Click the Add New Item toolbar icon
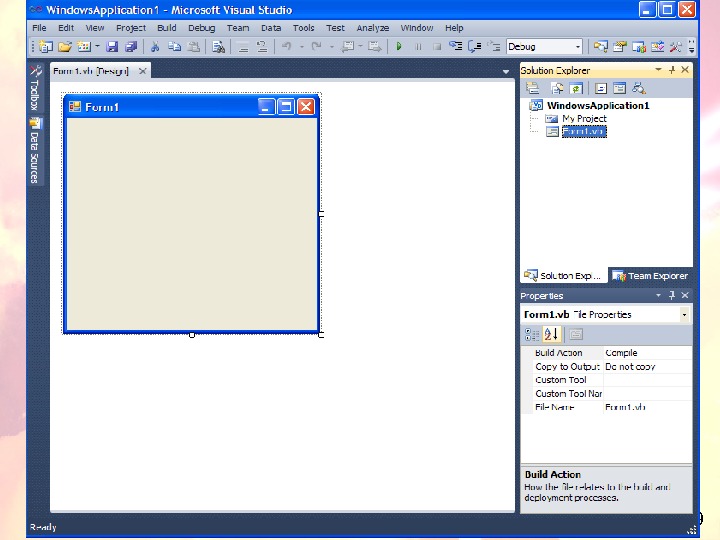The image size is (720, 540). tap(84, 46)
